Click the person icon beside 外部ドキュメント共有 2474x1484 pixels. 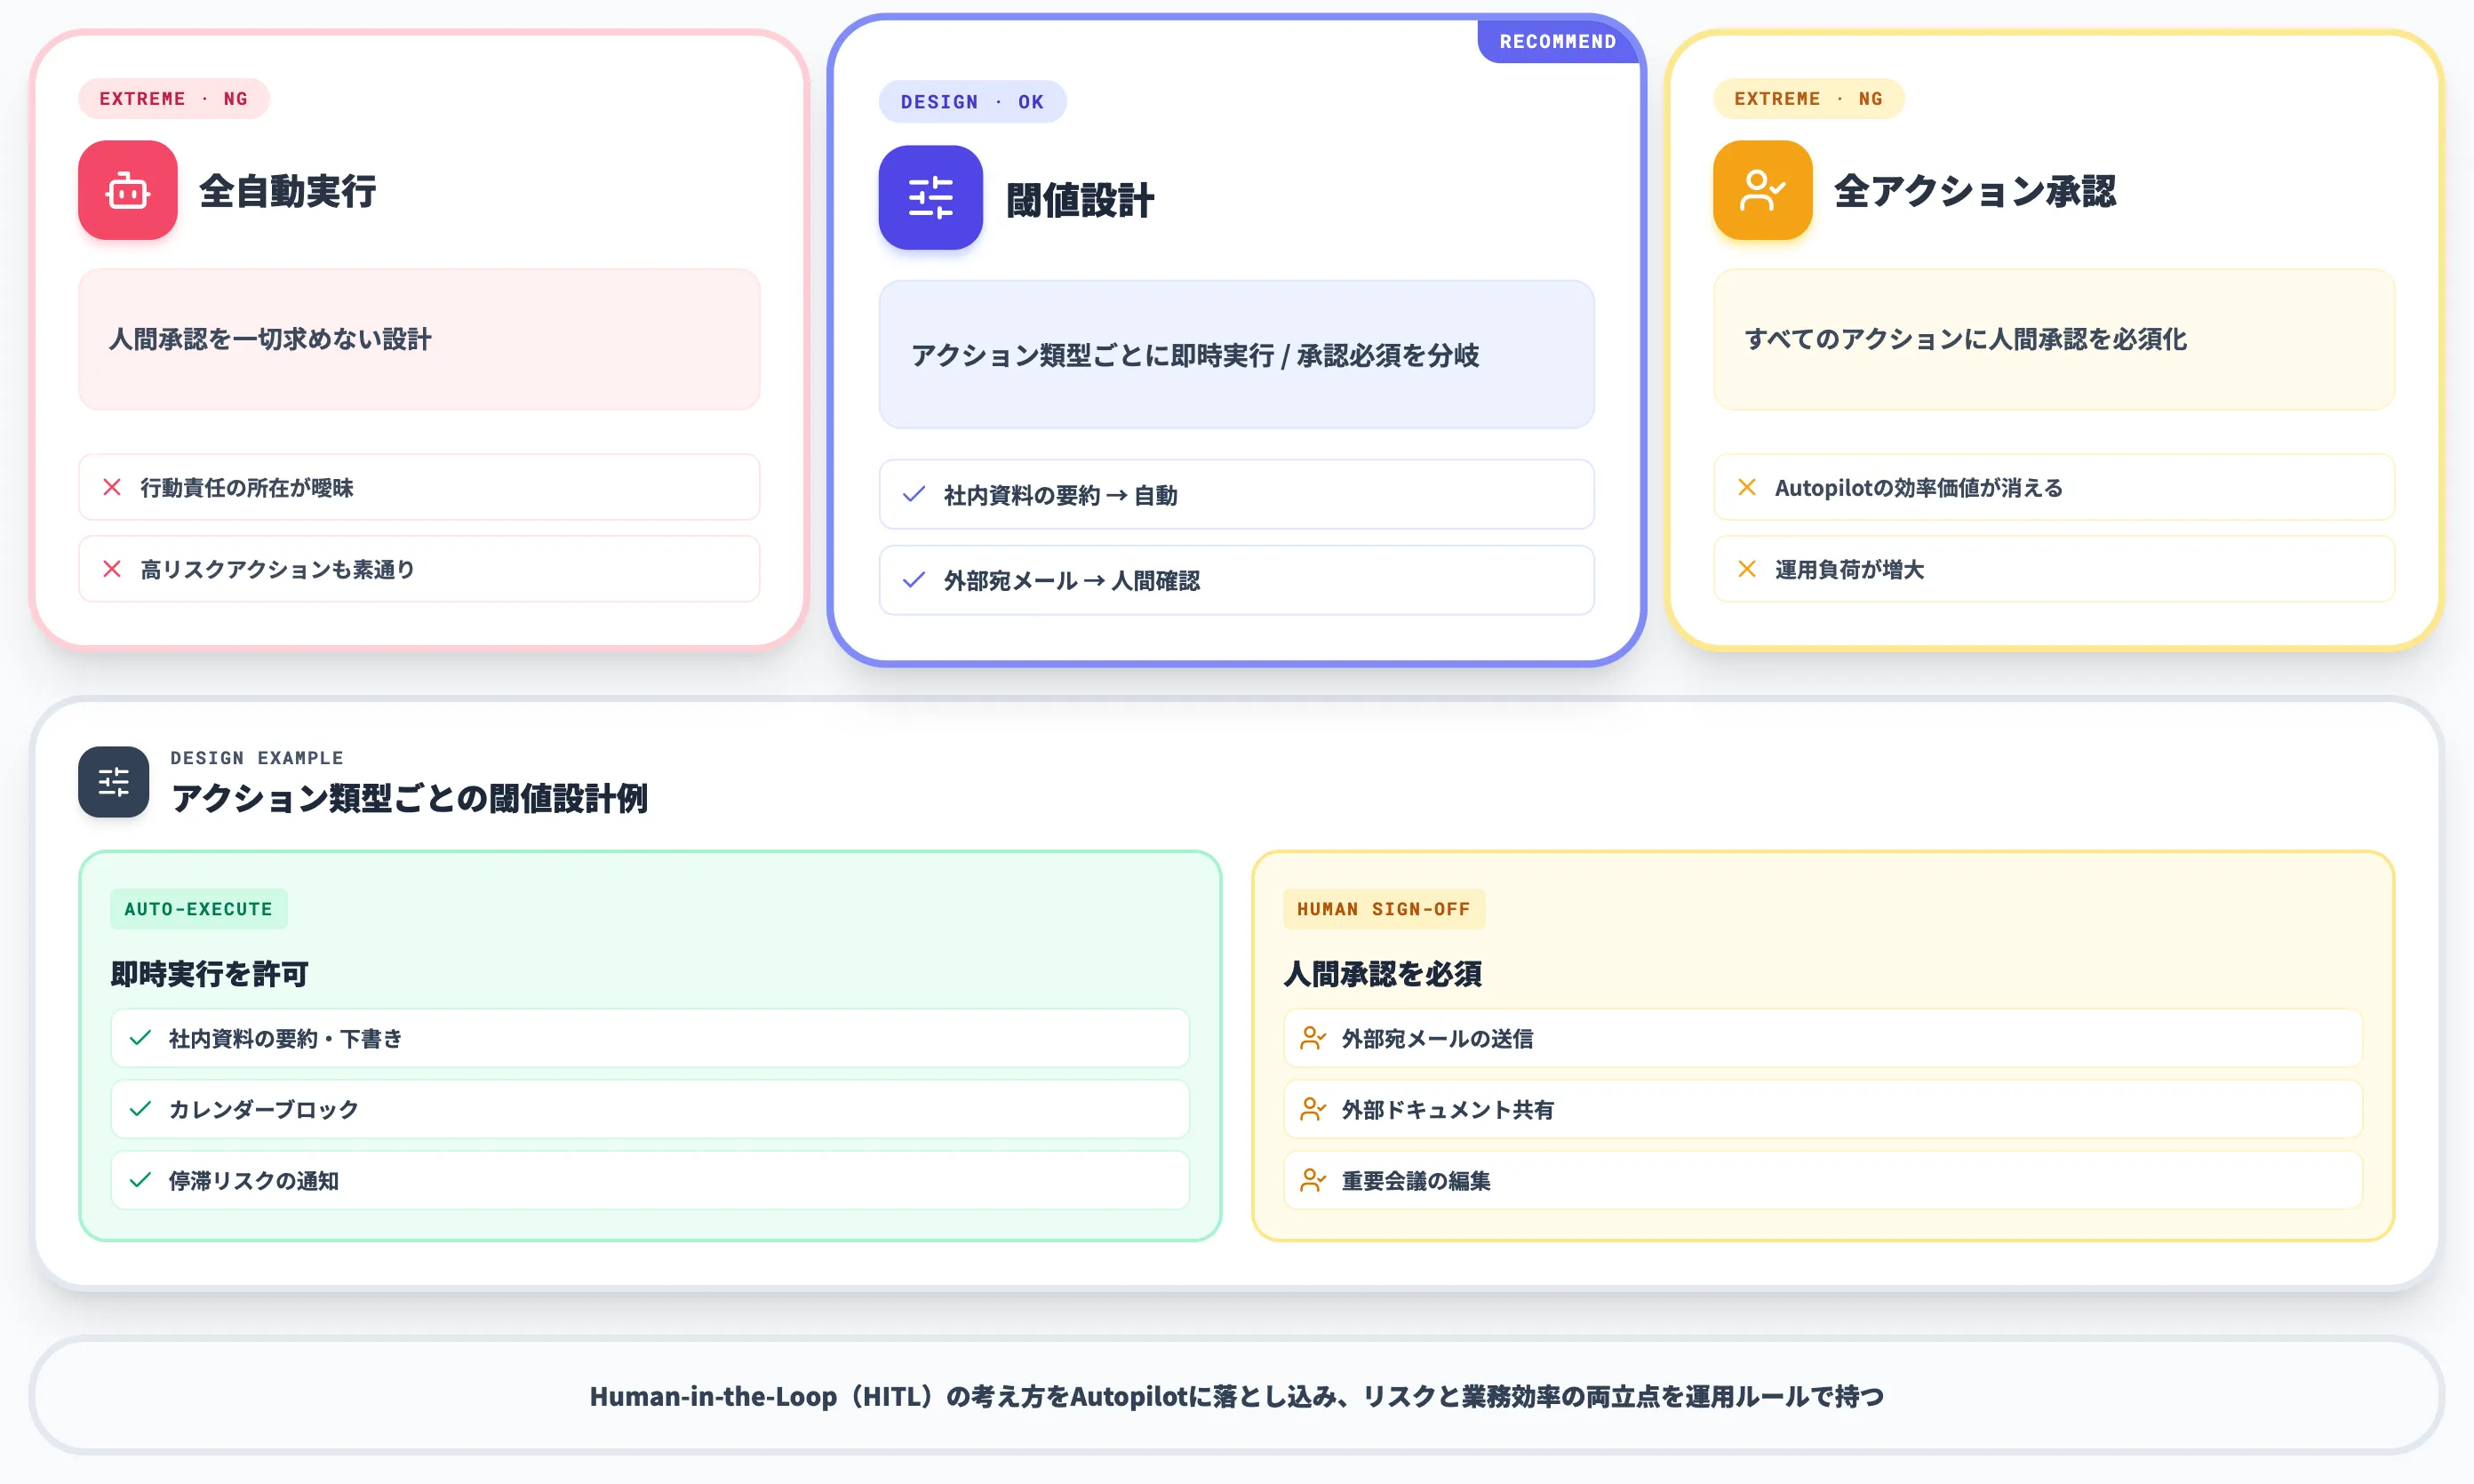coord(1313,1109)
